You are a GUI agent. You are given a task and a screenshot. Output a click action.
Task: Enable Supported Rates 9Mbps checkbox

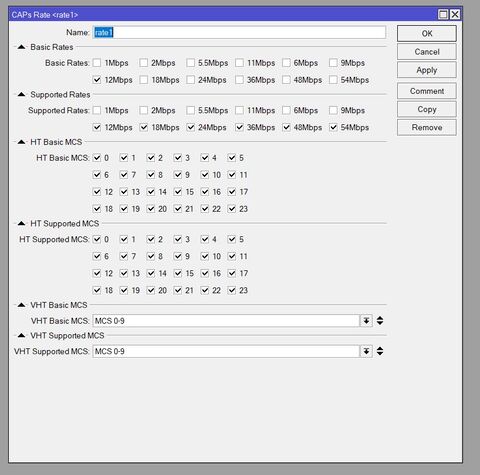(x=333, y=110)
